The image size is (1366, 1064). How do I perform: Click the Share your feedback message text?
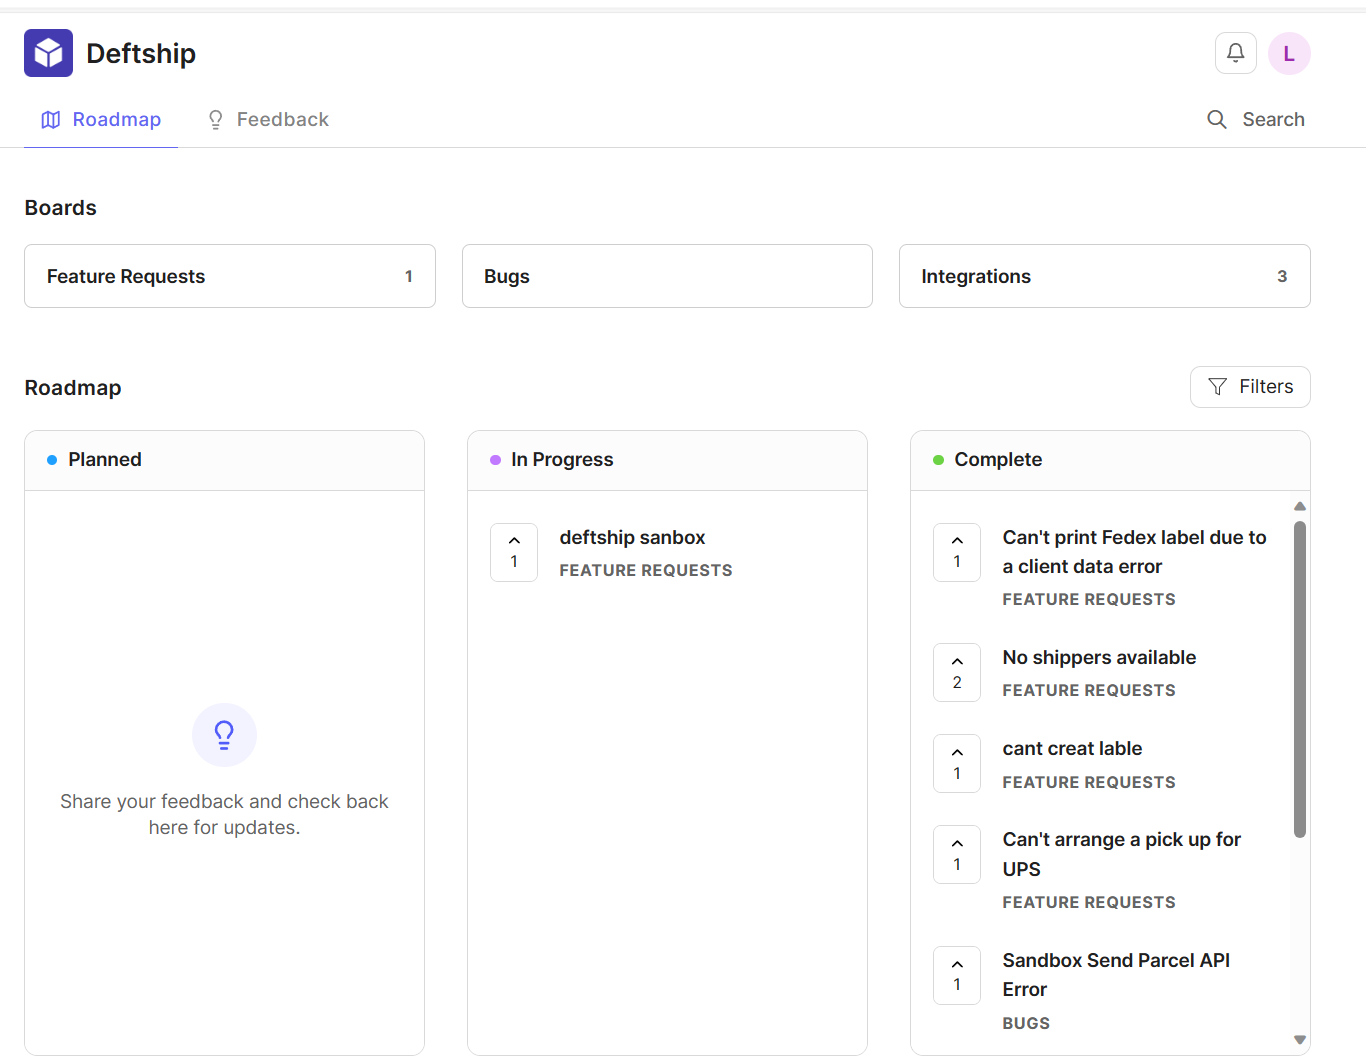[224, 815]
